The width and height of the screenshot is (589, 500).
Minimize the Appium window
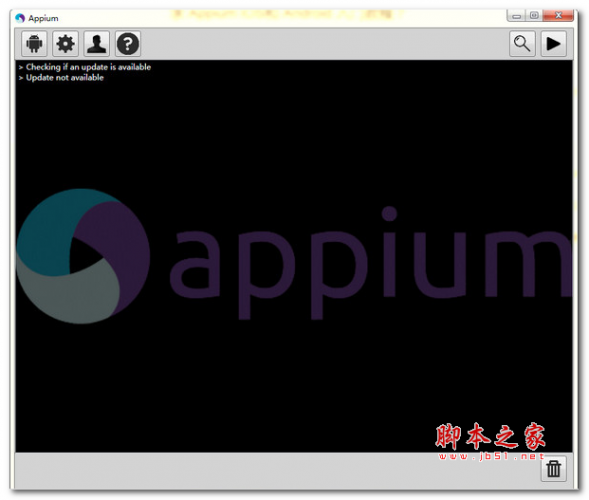point(517,16)
